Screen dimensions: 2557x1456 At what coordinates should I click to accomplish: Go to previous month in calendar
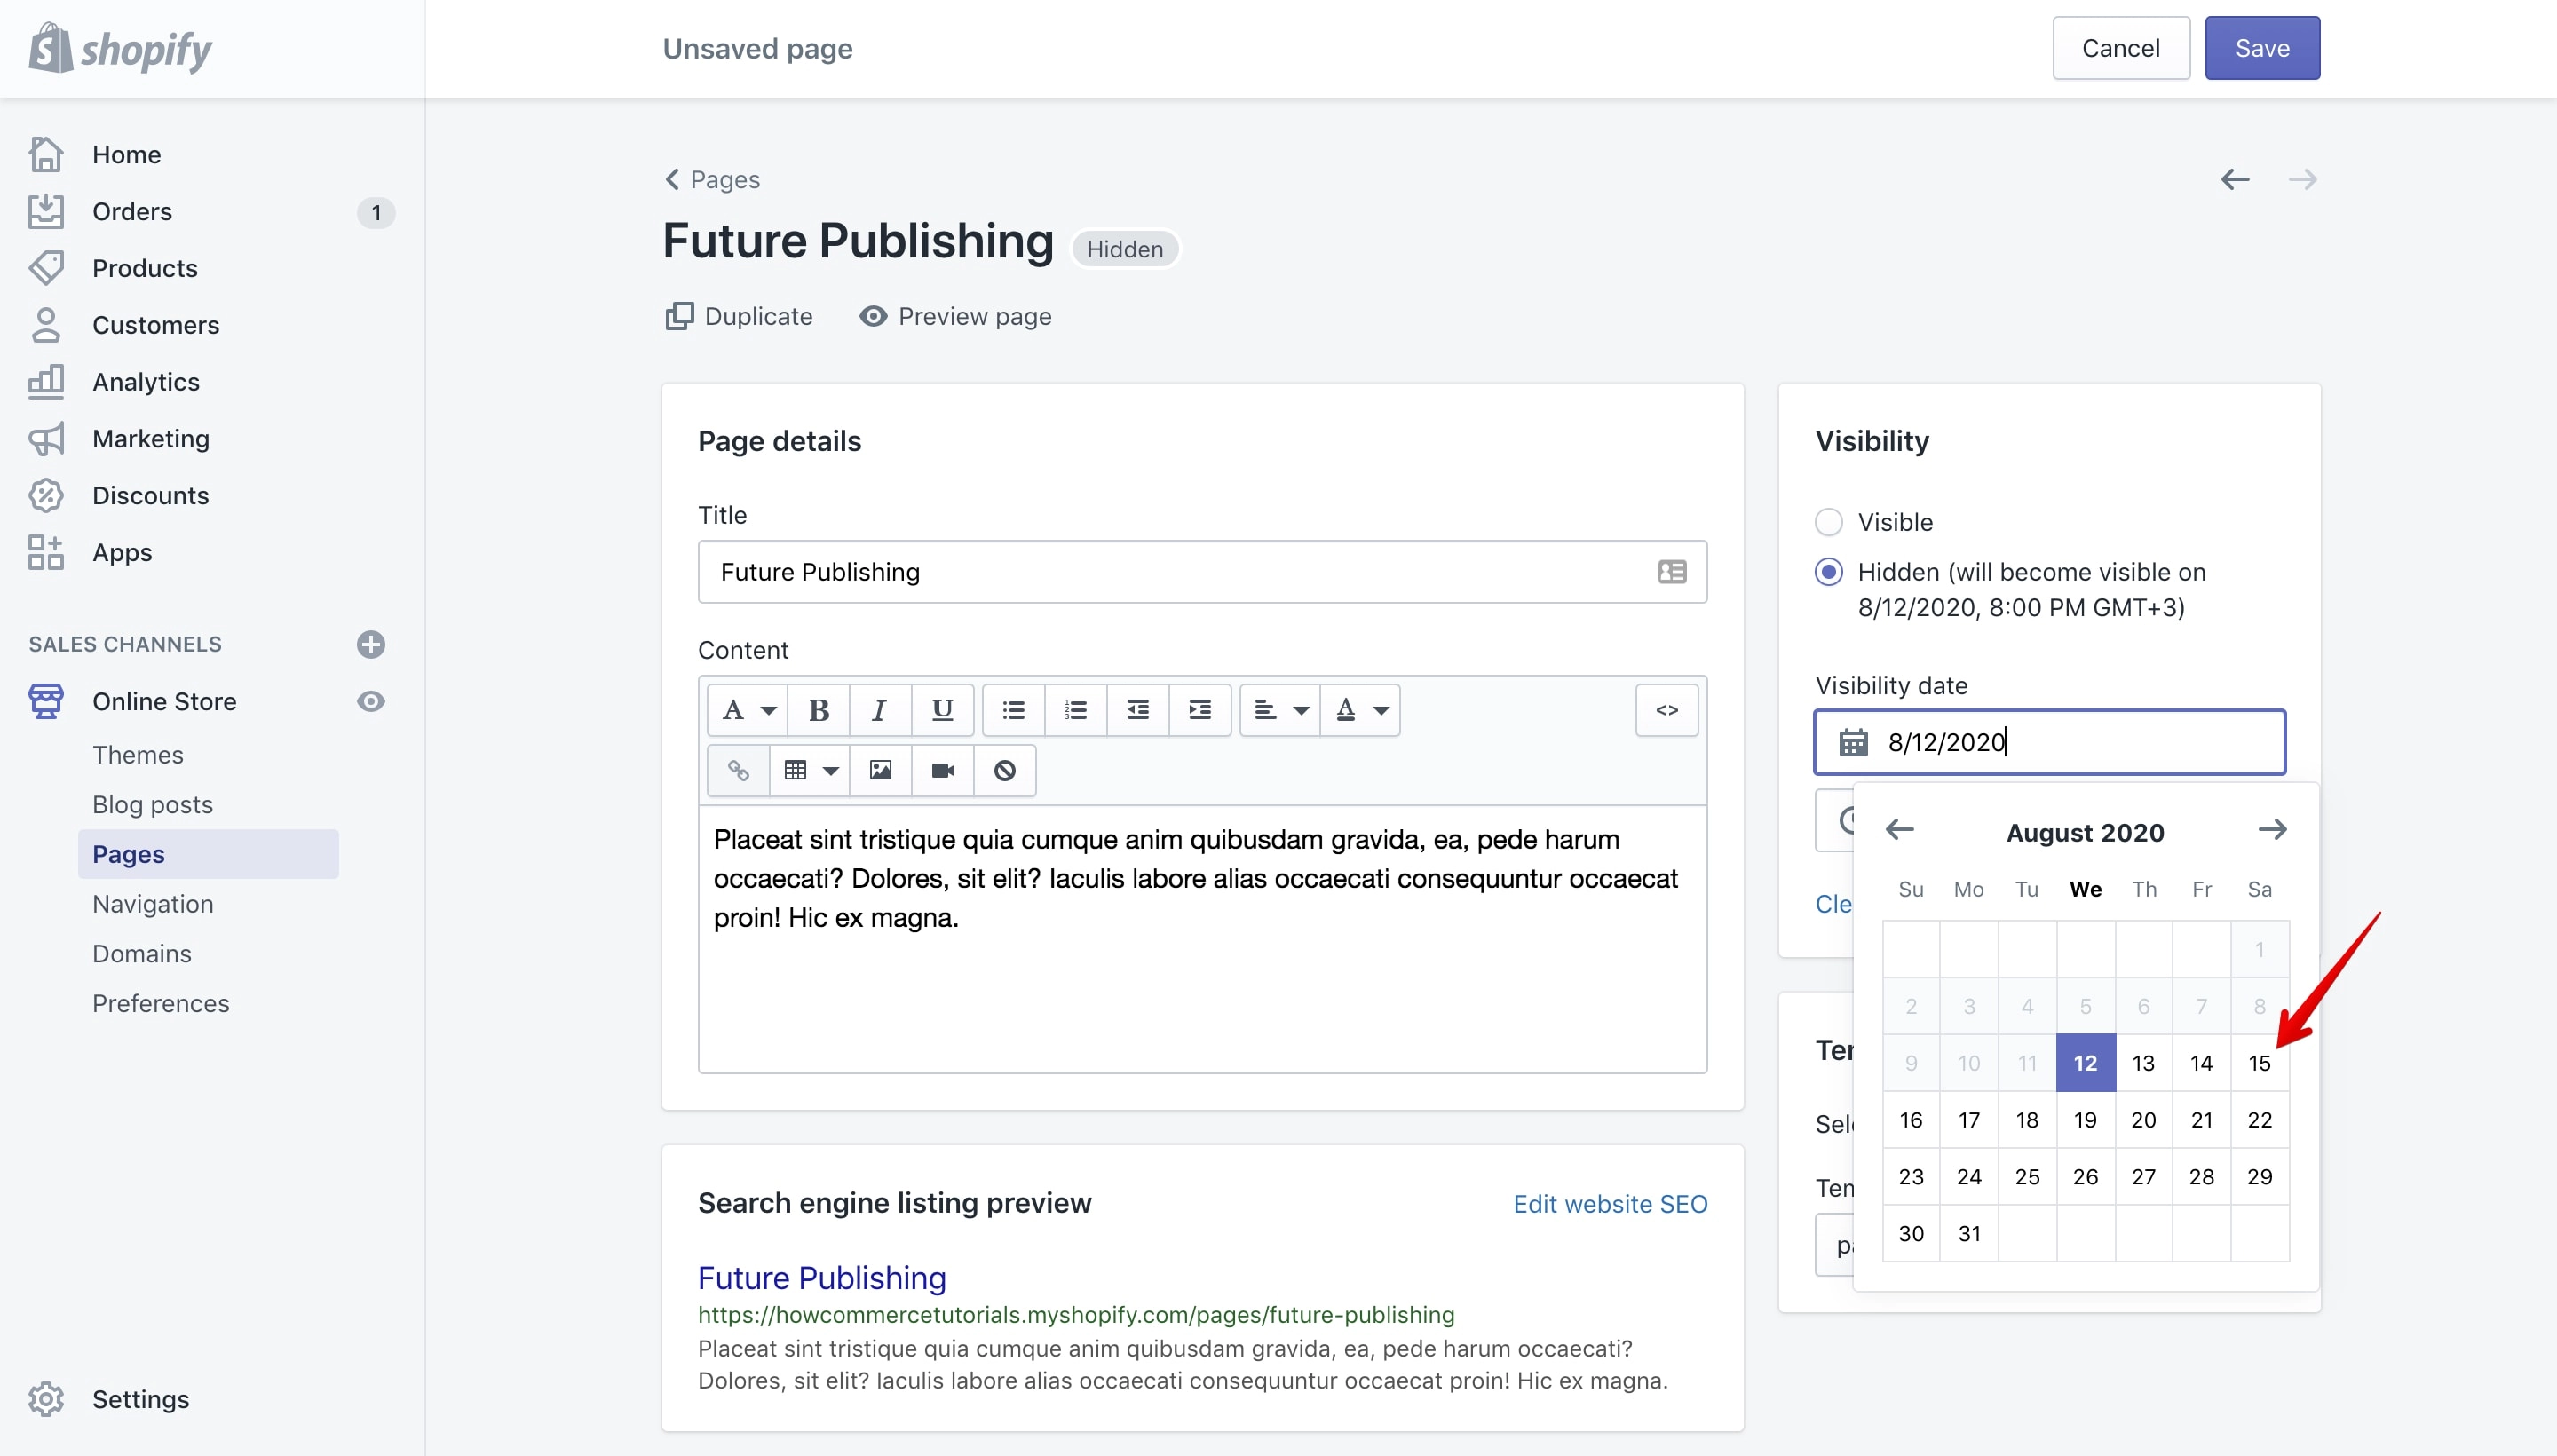pos(1899,829)
